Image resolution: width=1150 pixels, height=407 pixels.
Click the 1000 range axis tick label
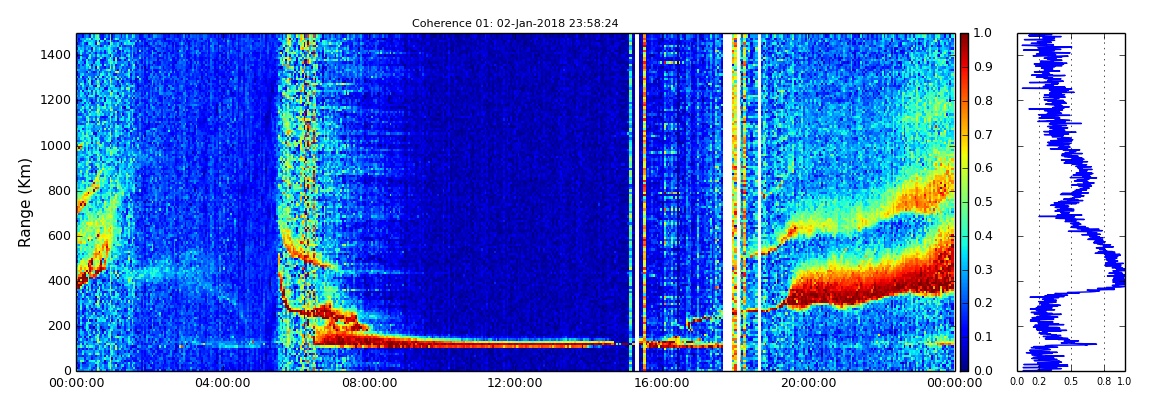pyautogui.click(x=58, y=145)
